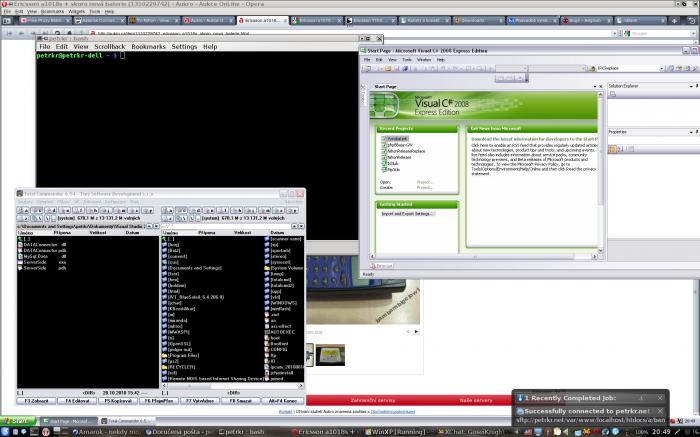Open left panel directory history dropdown arrow
This screenshot has height=437, width=700.
coord(156,226)
